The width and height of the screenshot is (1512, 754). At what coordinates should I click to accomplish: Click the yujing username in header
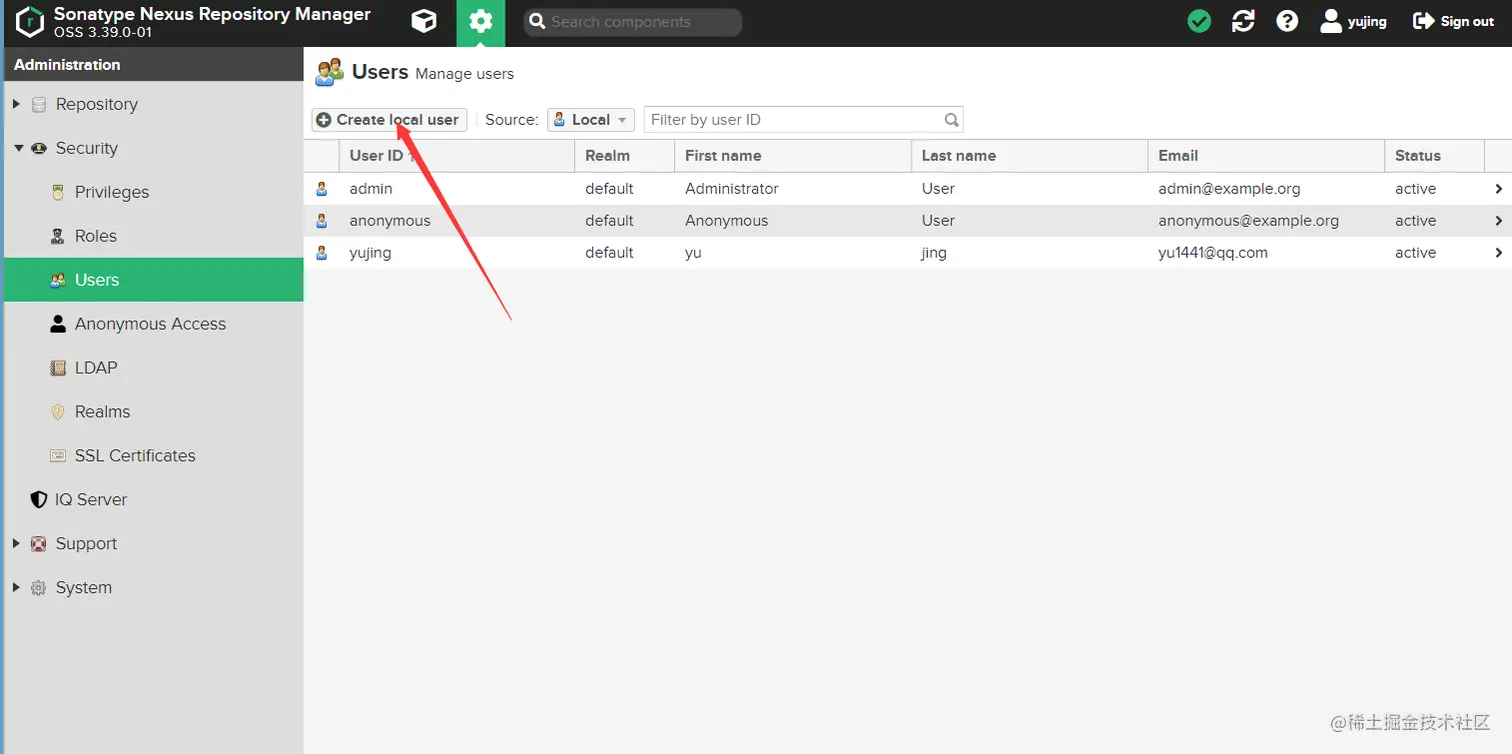coord(1367,21)
